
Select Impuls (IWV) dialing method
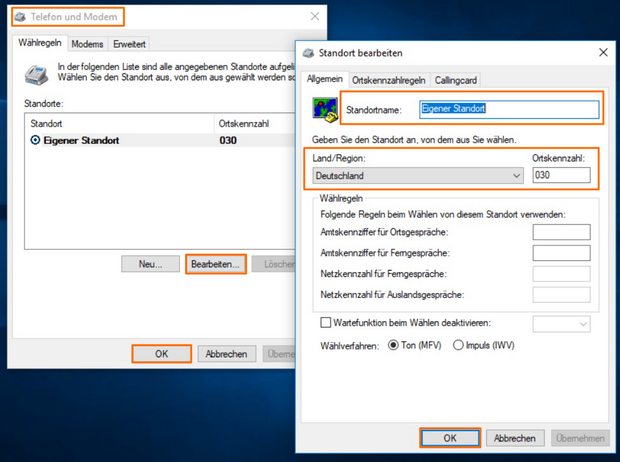point(459,345)
